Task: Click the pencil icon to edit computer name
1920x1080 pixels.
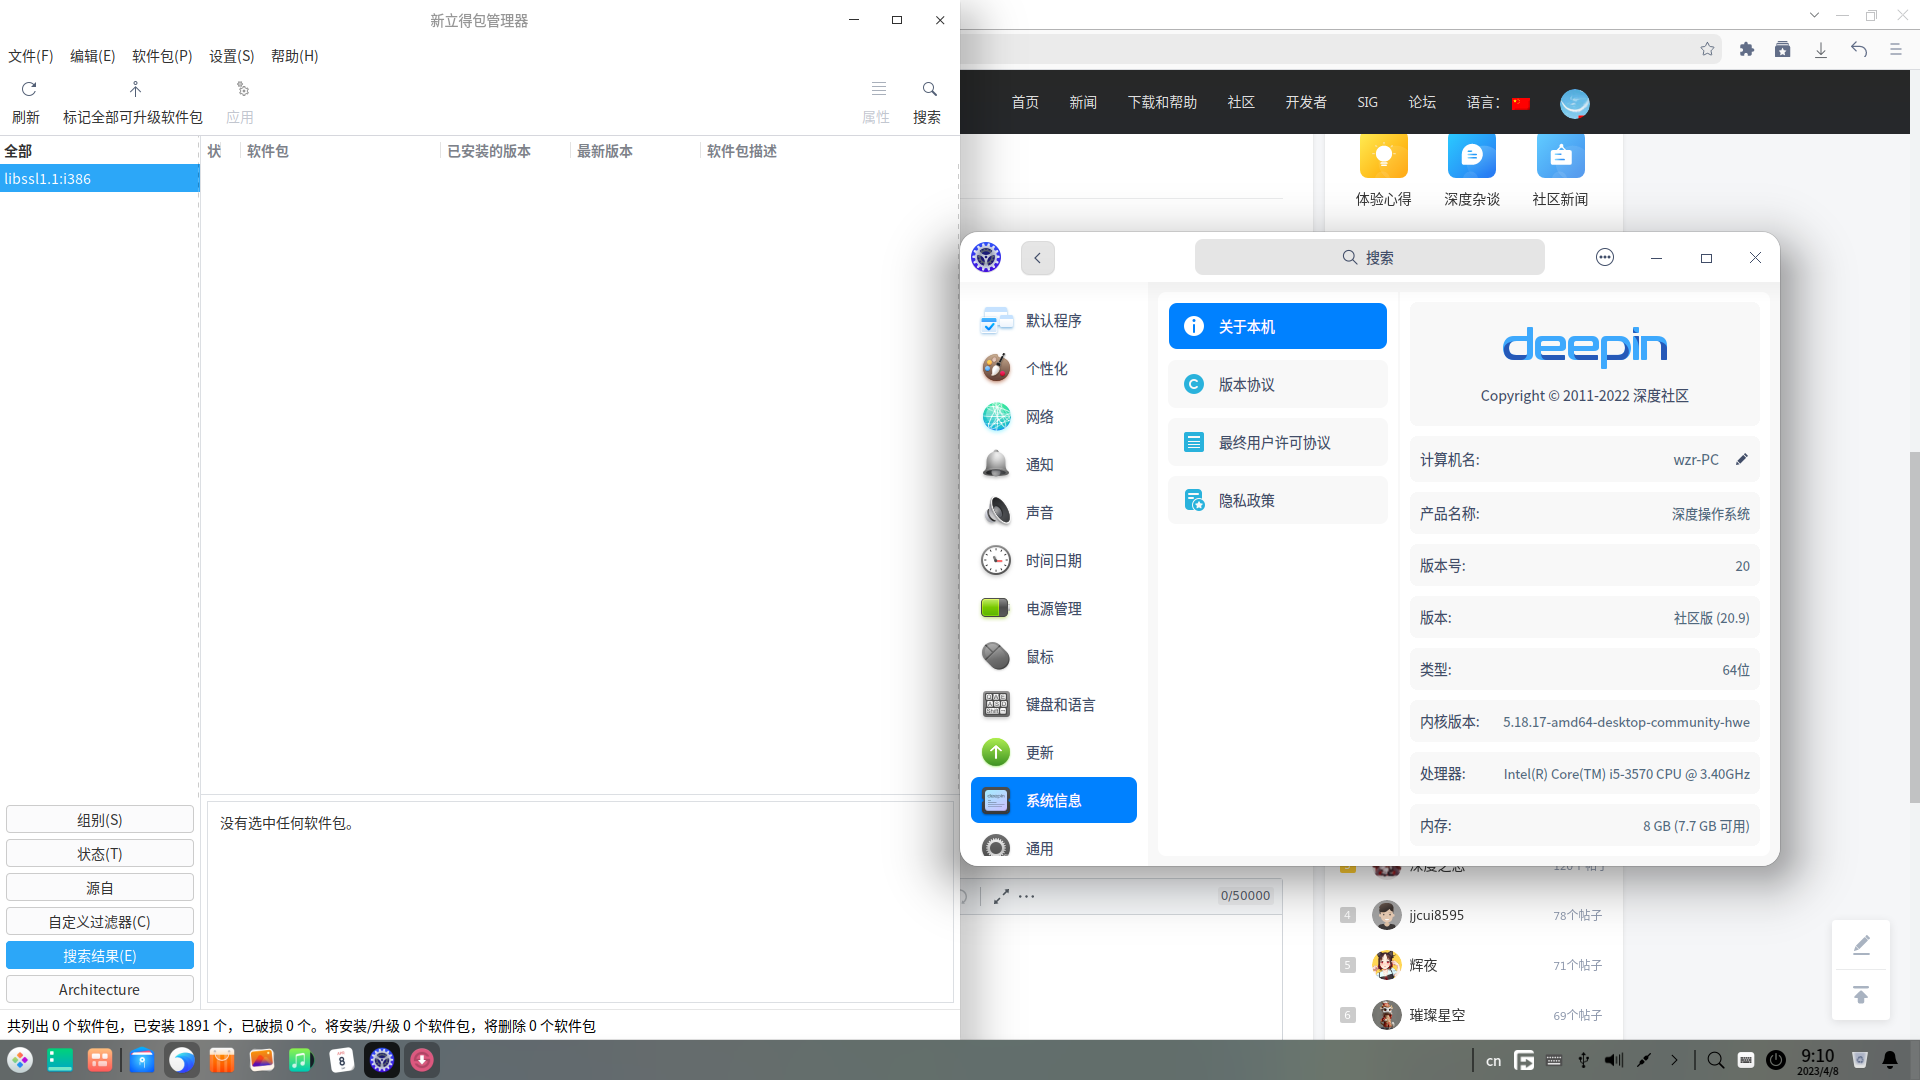Action: [1742, 459]
